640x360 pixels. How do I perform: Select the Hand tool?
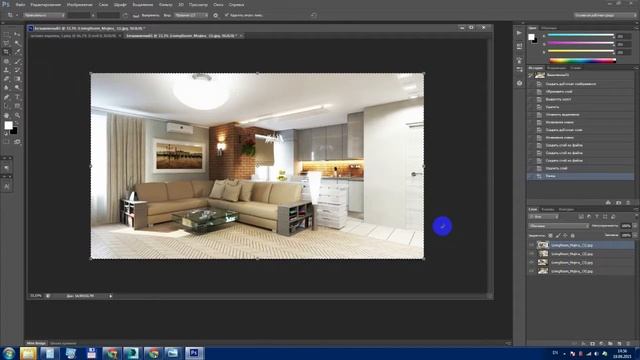pos(6,116)
